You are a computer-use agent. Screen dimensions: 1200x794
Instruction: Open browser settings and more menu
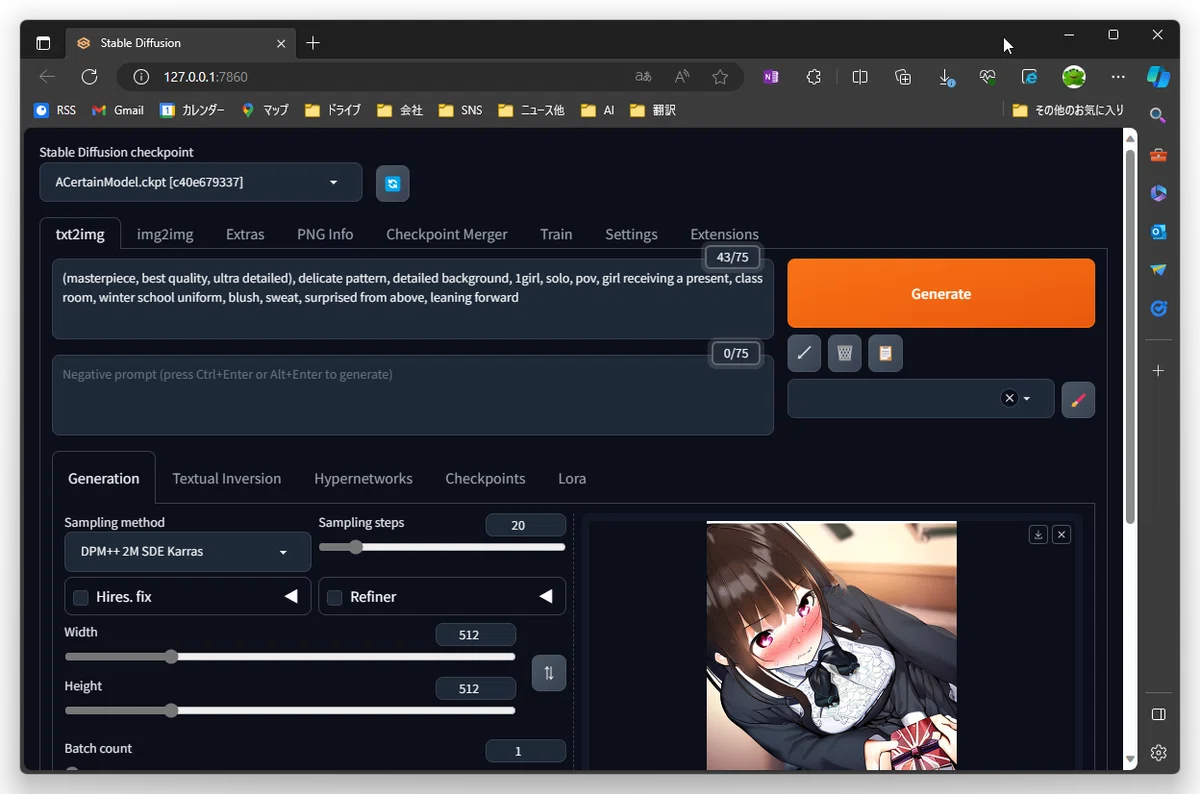pyautogui.click(x=1118, y=77)
